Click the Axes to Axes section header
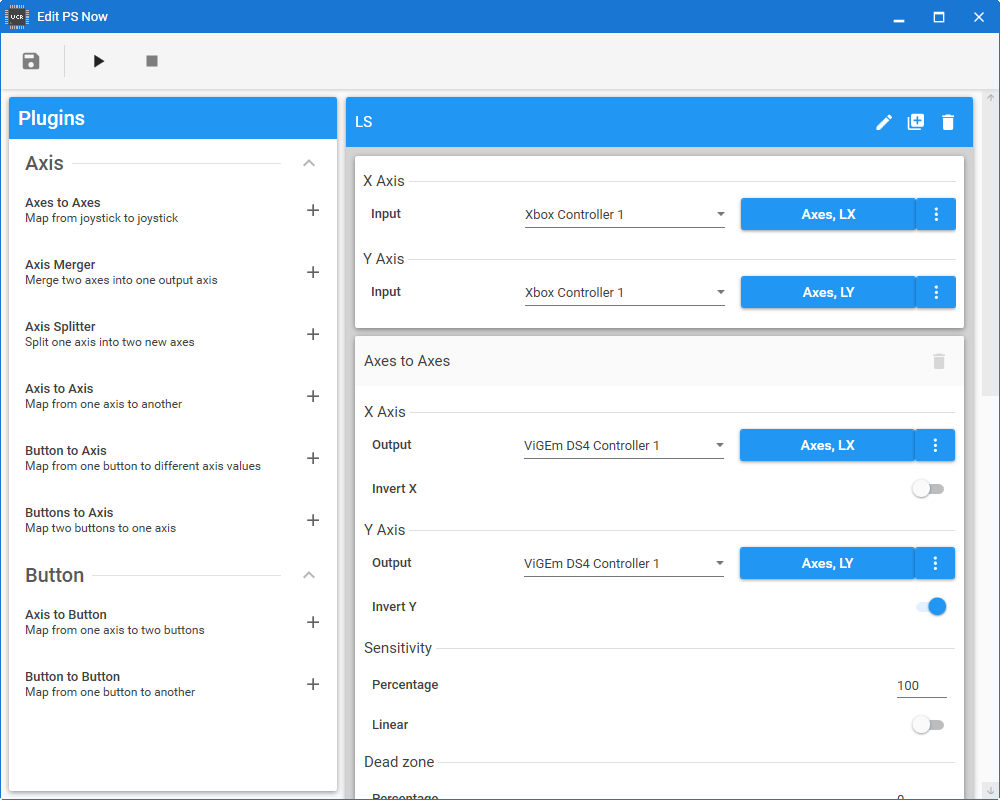 click(659, 361)
